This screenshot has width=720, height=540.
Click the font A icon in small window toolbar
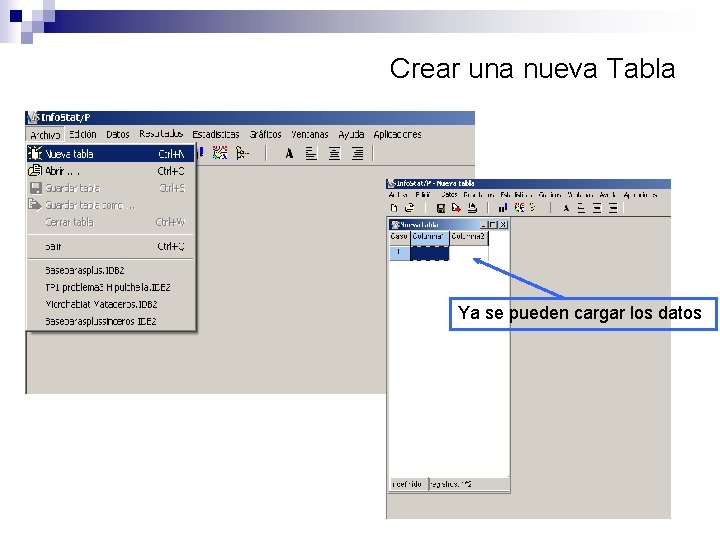(x=566, y=208)
